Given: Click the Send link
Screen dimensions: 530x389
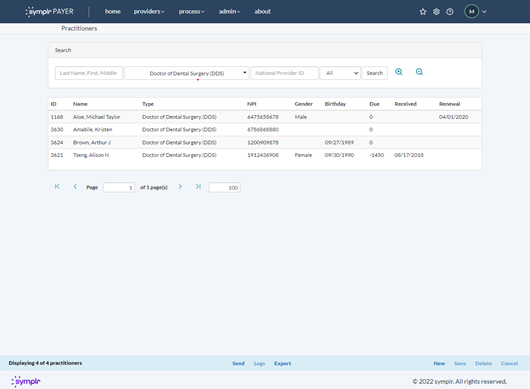Looking at the screenshot, I should (238, 363).
